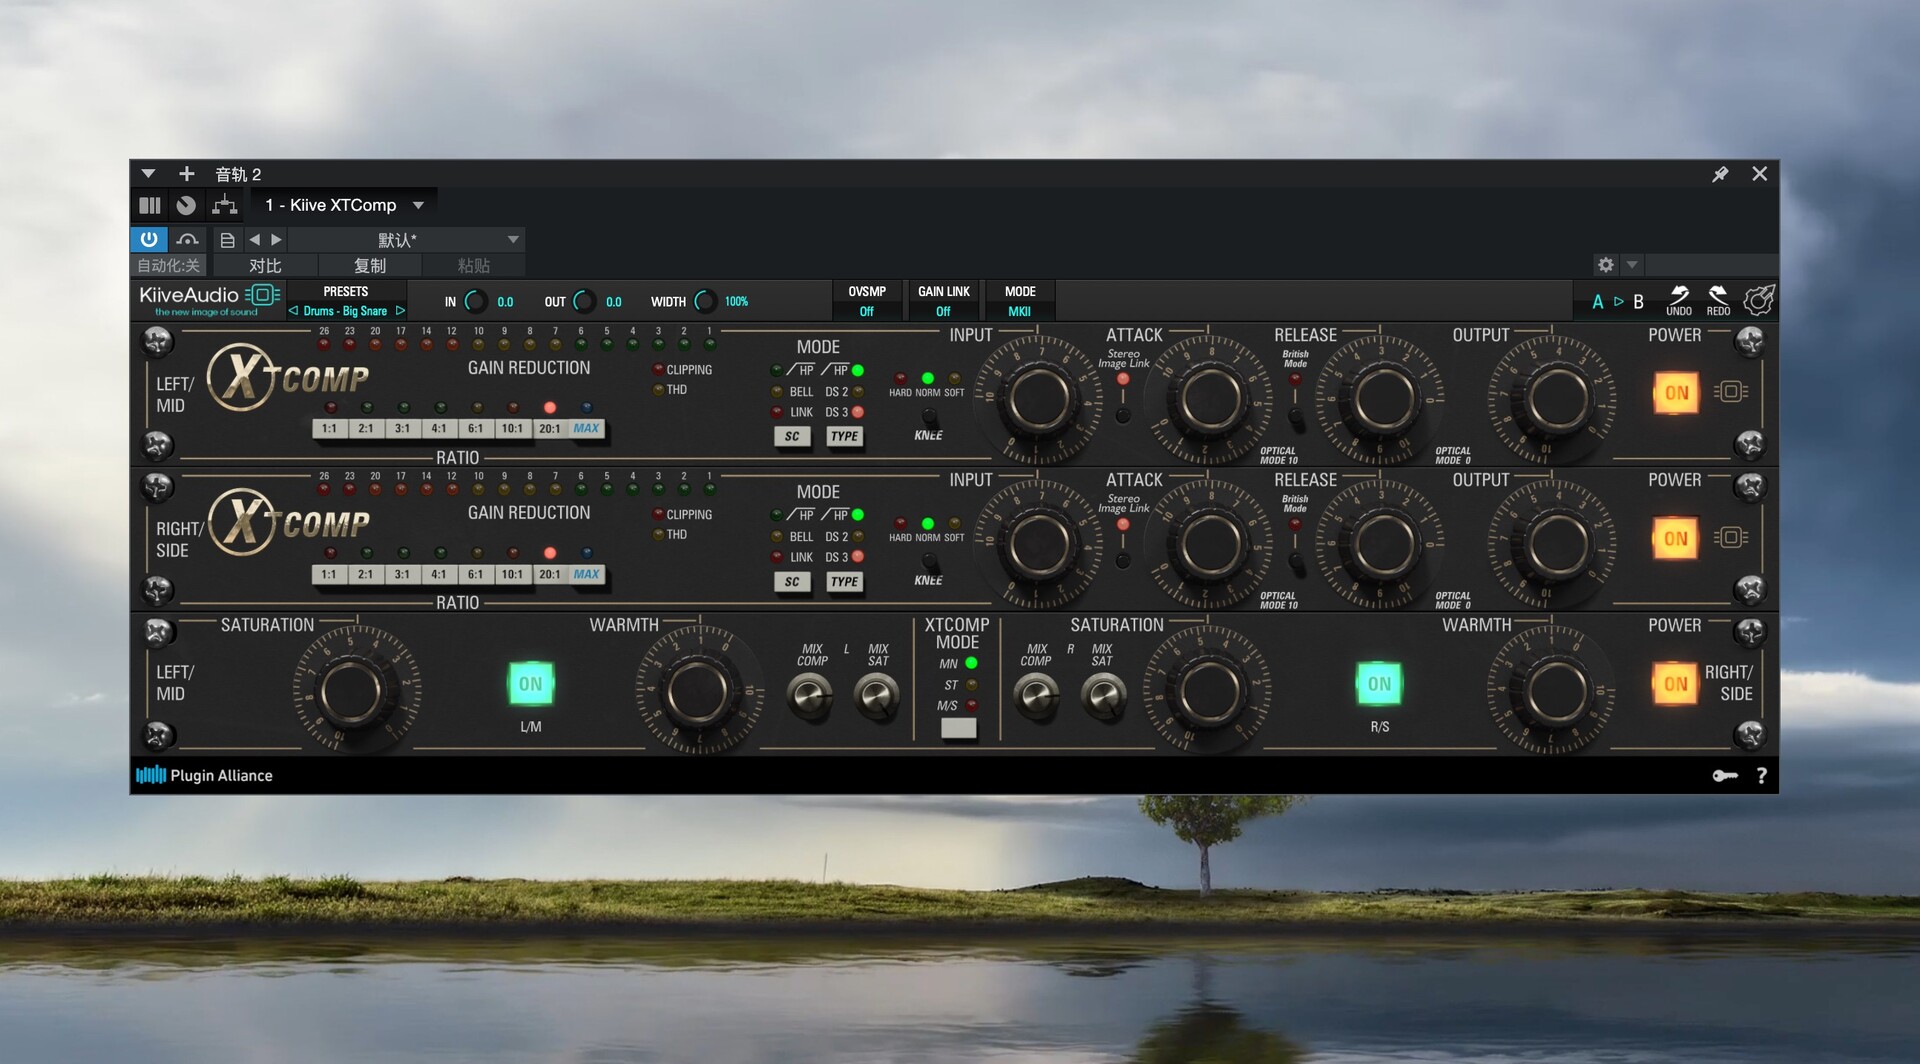Screen dimensions: 1920x1064
Task: Click the OVSMP Off menu
Action: click(866, 302)
